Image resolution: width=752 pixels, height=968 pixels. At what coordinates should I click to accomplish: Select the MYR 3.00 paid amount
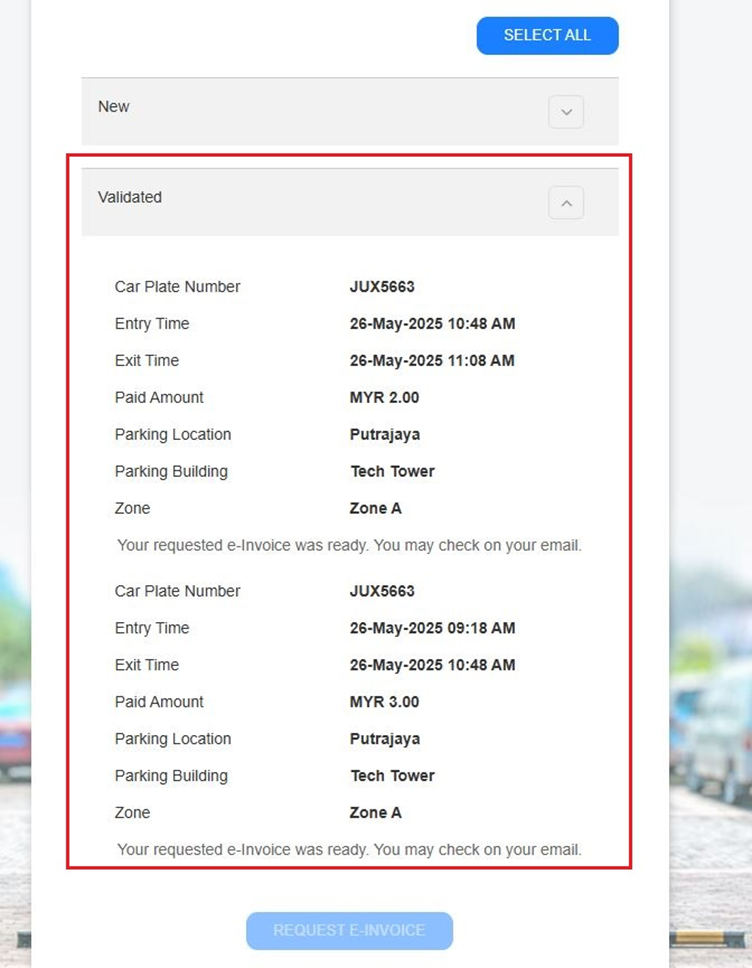coord(384,702)
